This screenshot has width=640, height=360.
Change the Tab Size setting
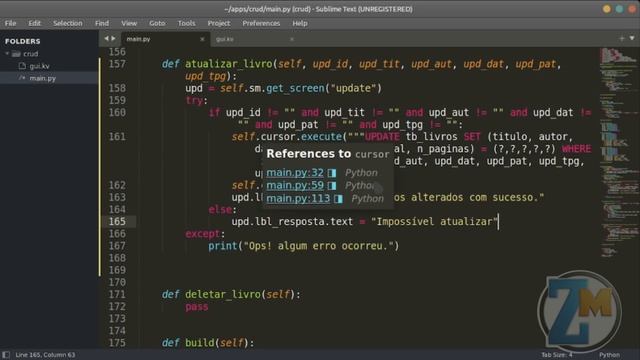pyautogui.click(x=557, y=355)
